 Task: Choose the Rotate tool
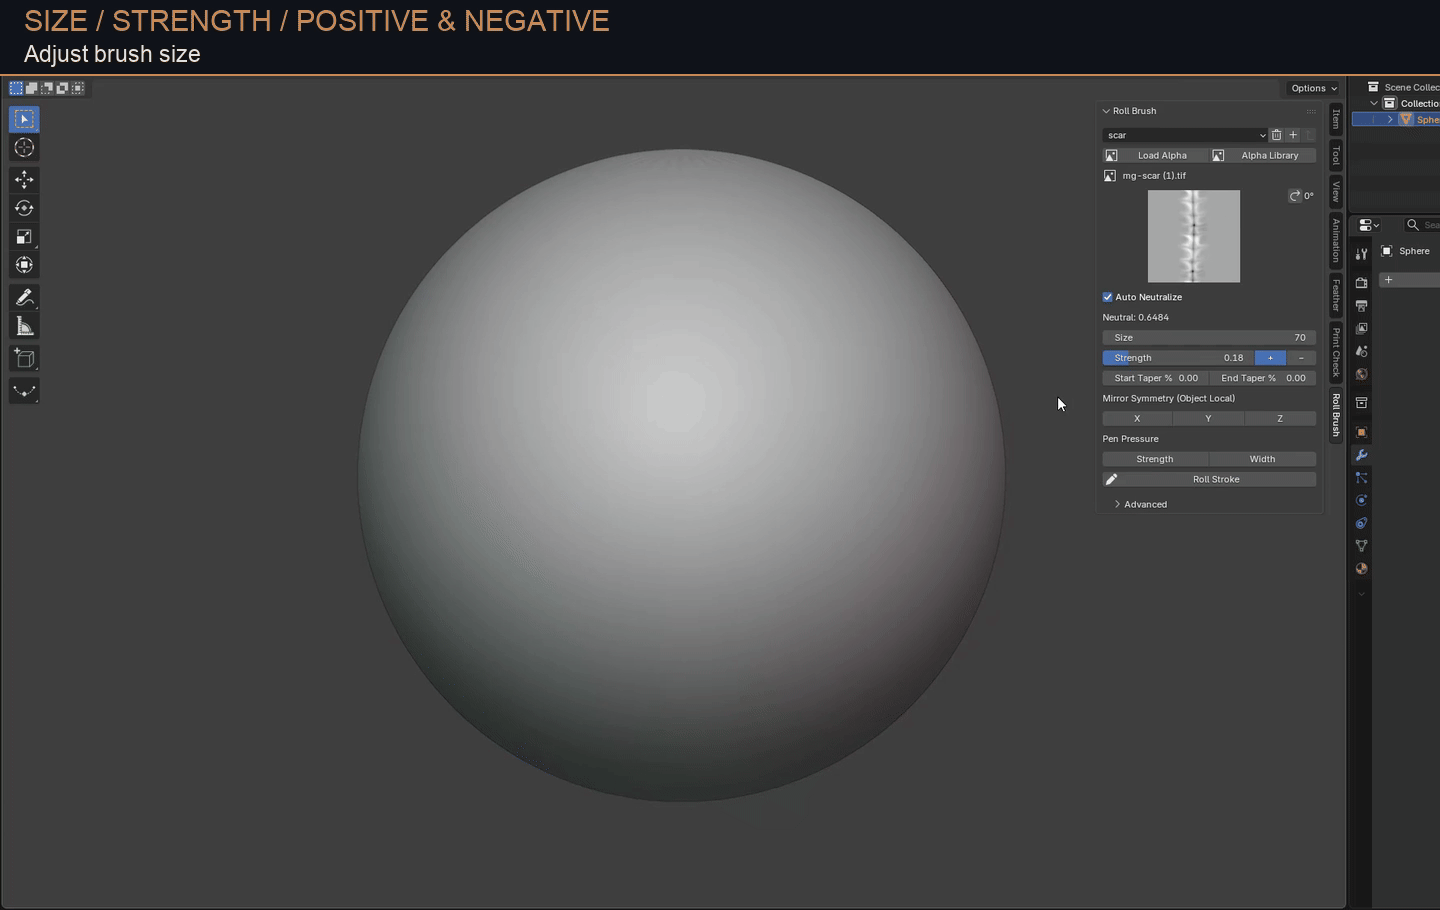pyautogui.click(x=24, y=208)
